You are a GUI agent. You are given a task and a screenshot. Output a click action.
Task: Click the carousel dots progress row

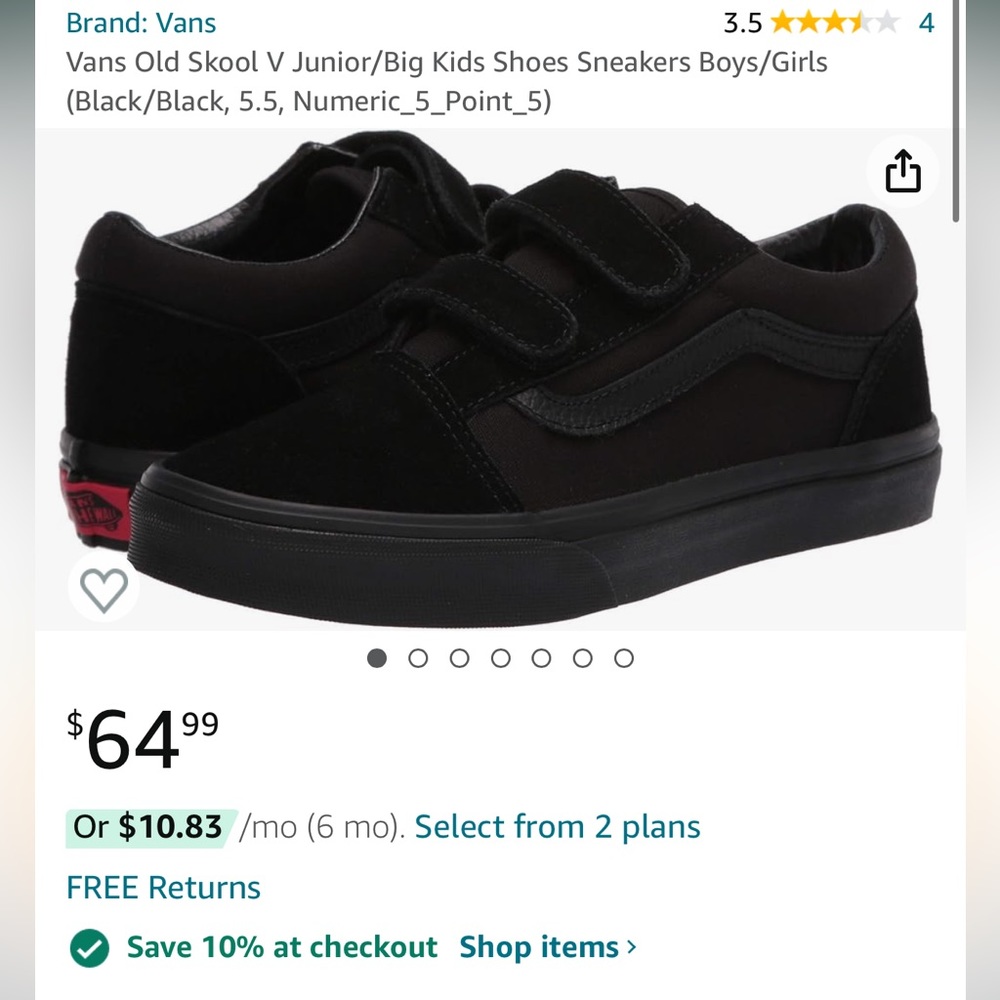point(500,658)
